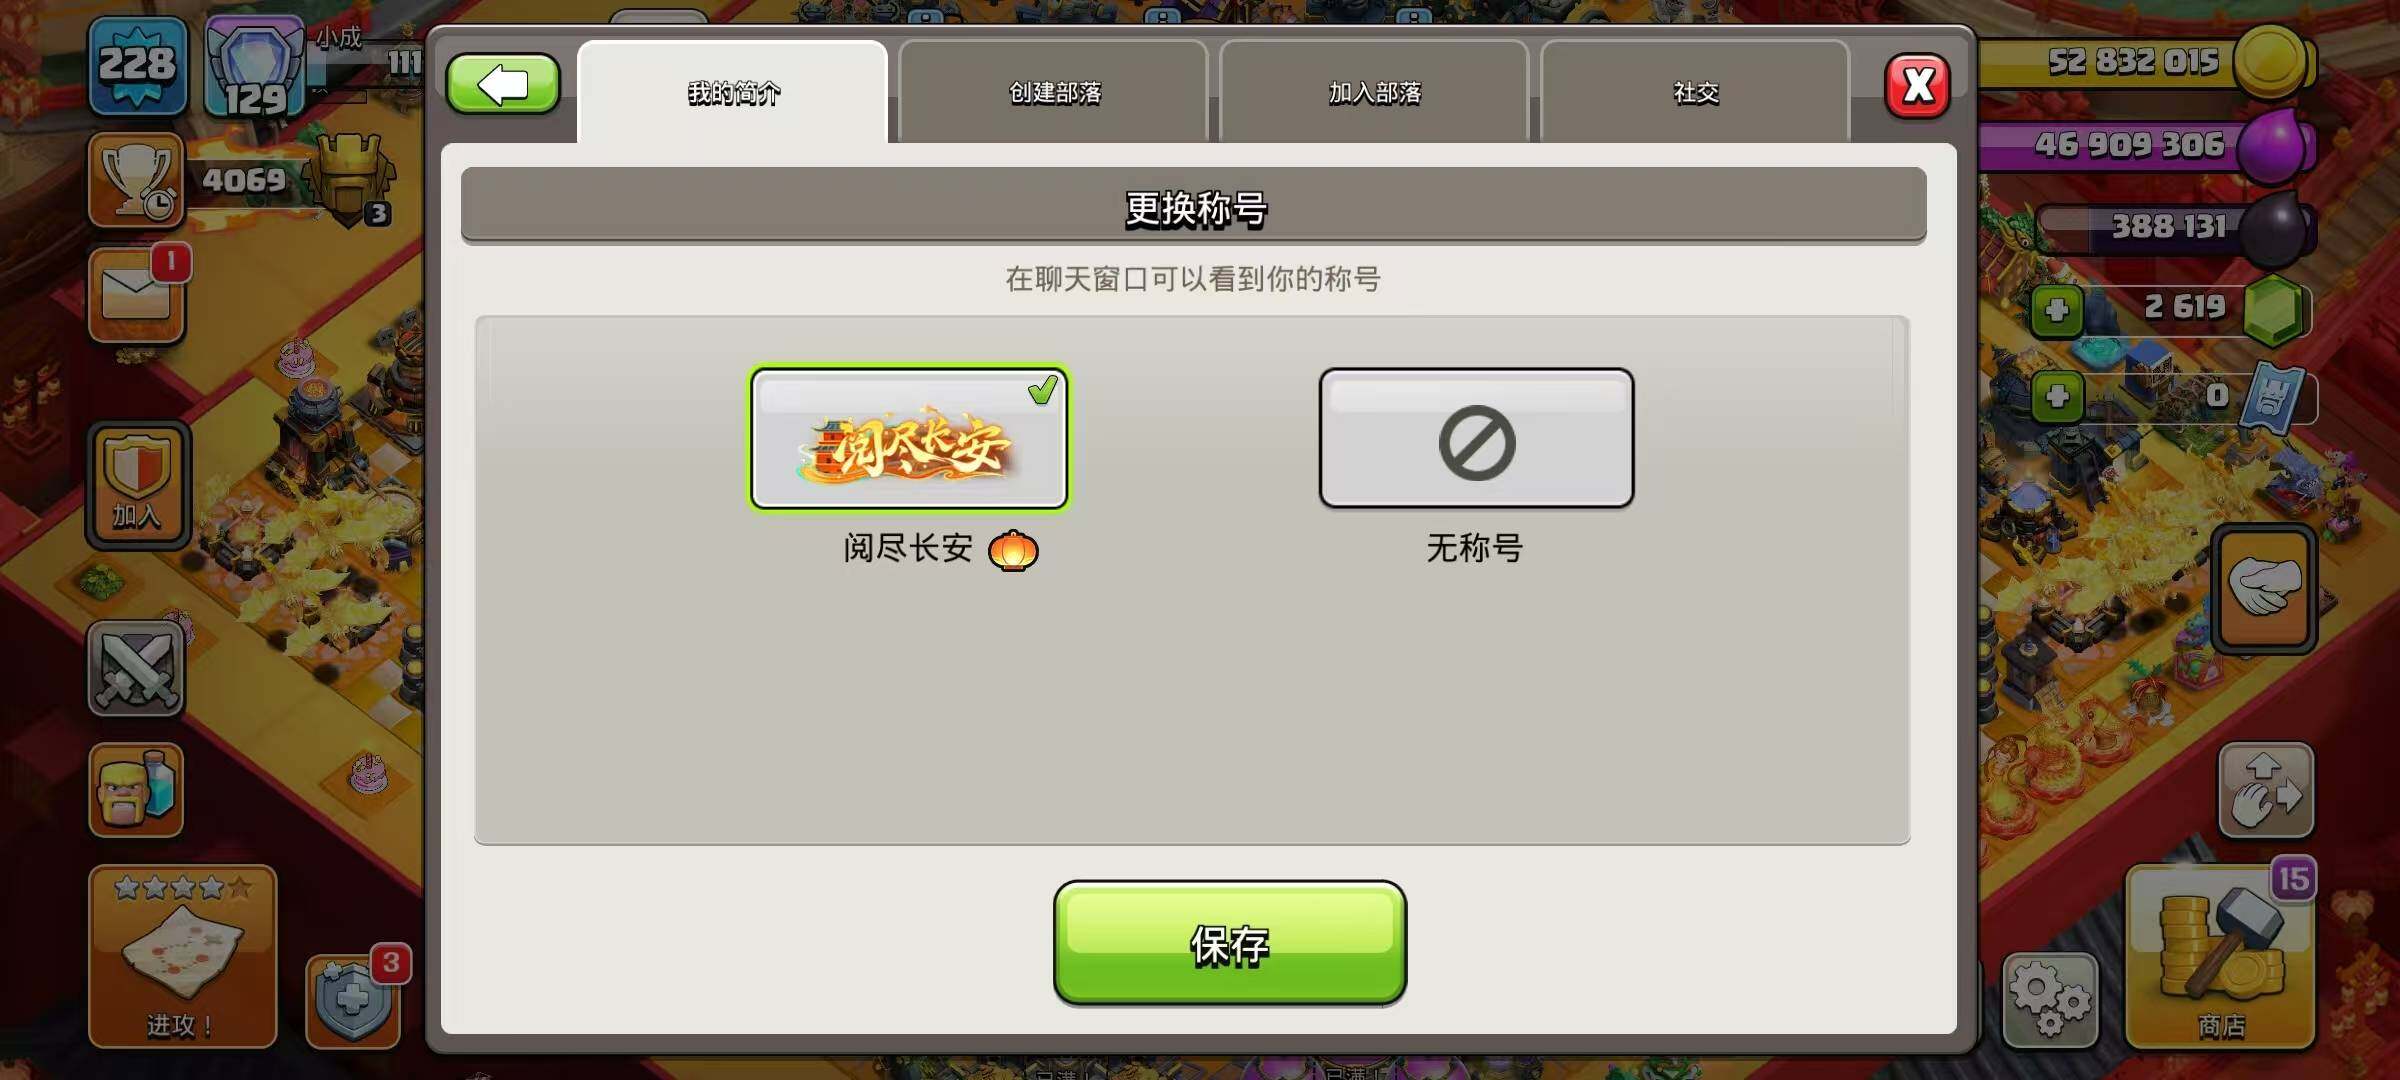Click the green 保存 save button
The width and height of the screenshot is (2400, 1080).
pos(1230,943)
